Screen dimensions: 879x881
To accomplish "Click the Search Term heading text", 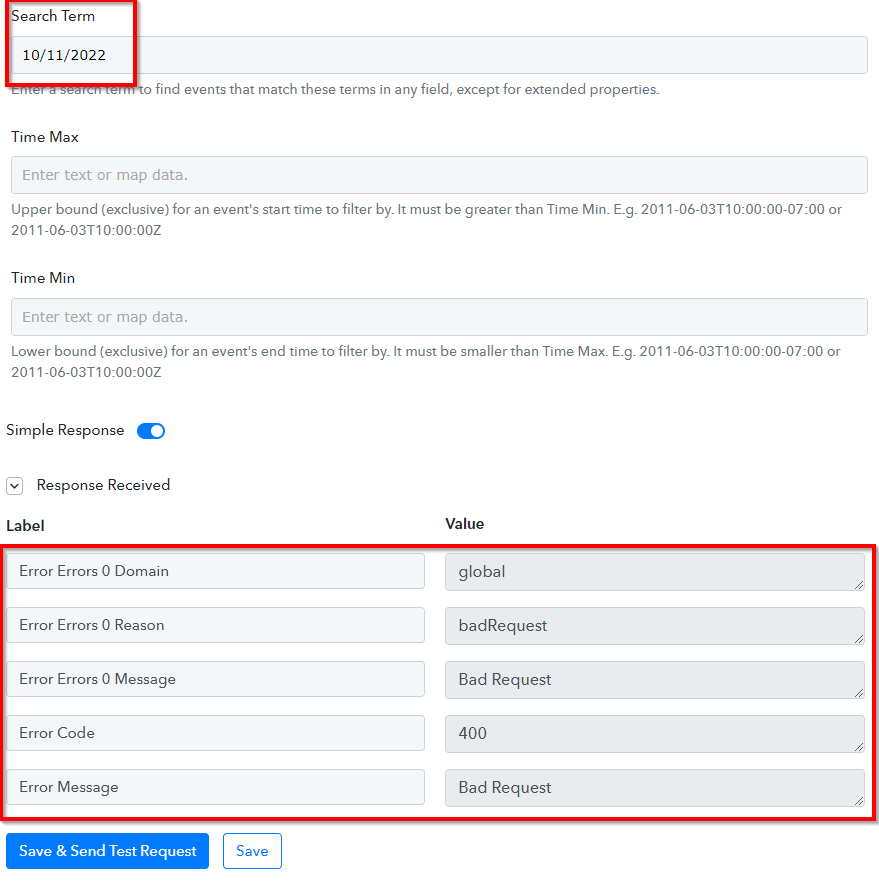I will point(53,16).
